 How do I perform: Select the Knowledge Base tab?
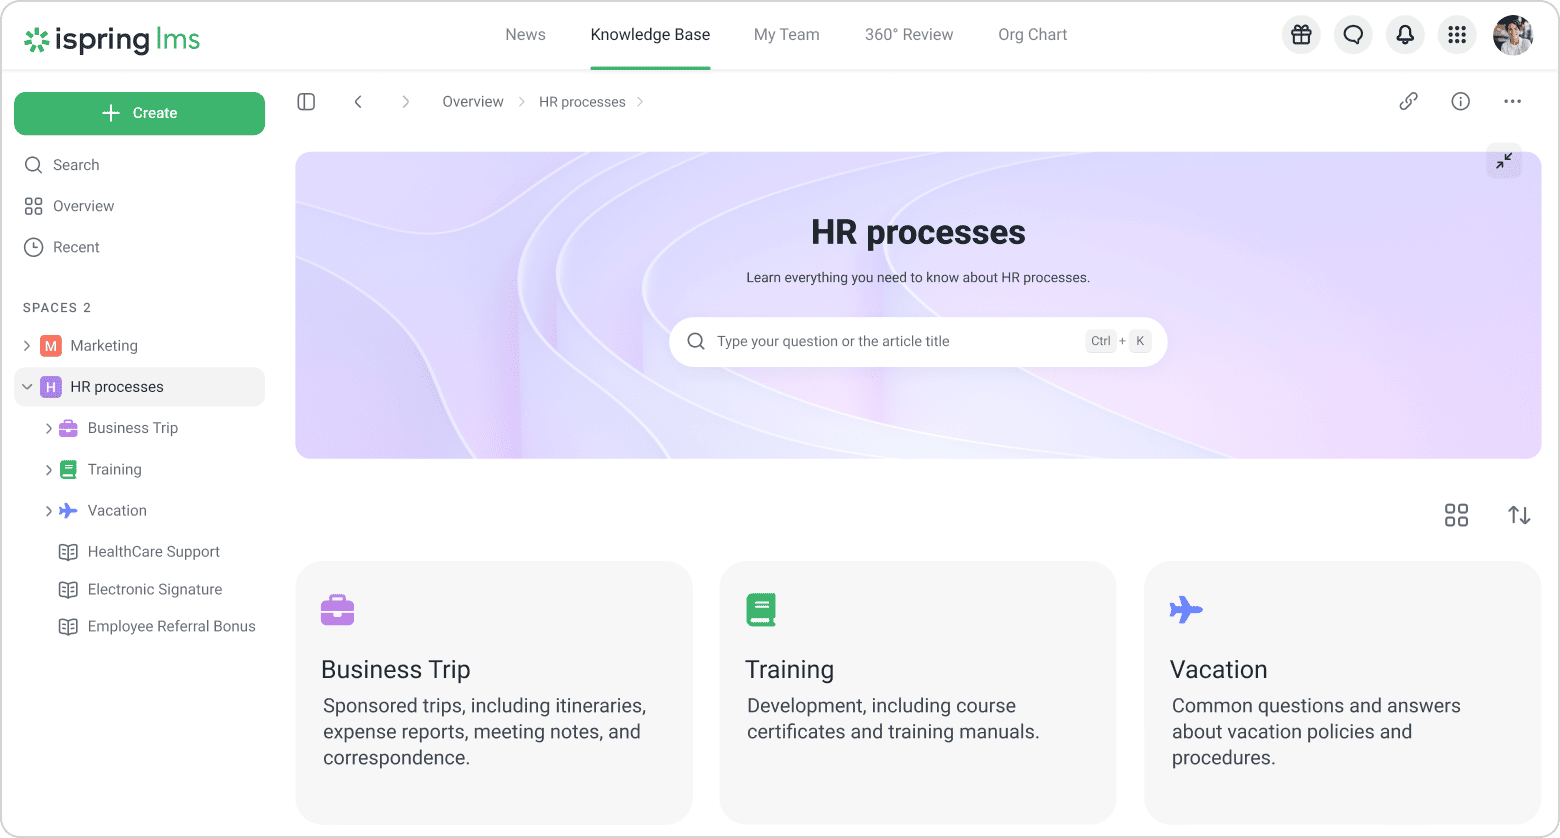pyautogui.click(x=650, y=35)
